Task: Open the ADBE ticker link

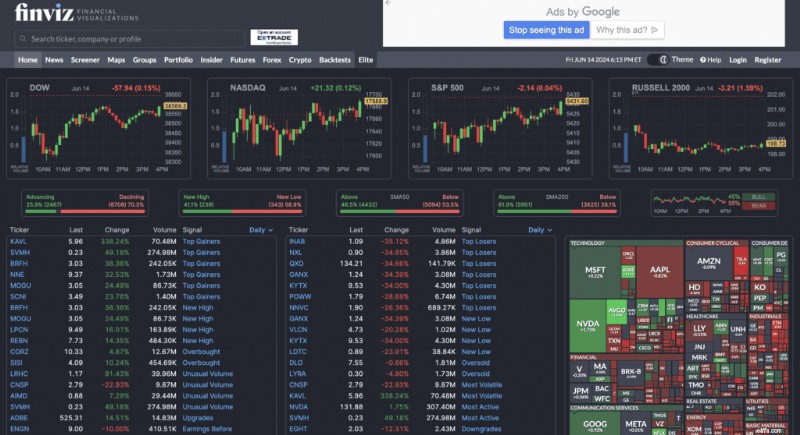Action: 19,418
